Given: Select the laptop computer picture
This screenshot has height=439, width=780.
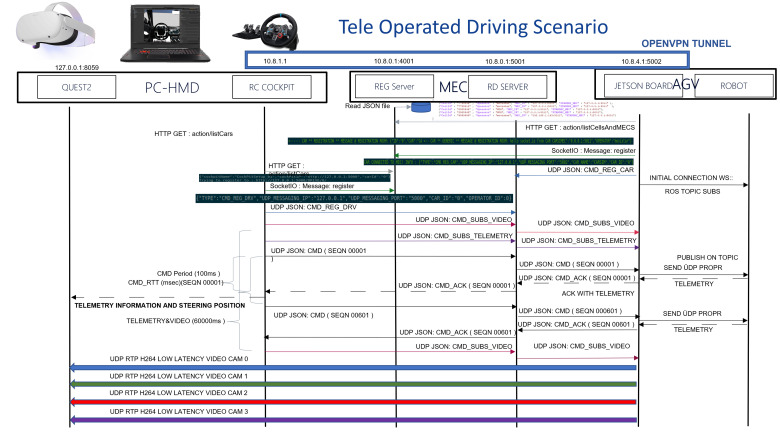Looking at the screenshot, I should 166,33.
